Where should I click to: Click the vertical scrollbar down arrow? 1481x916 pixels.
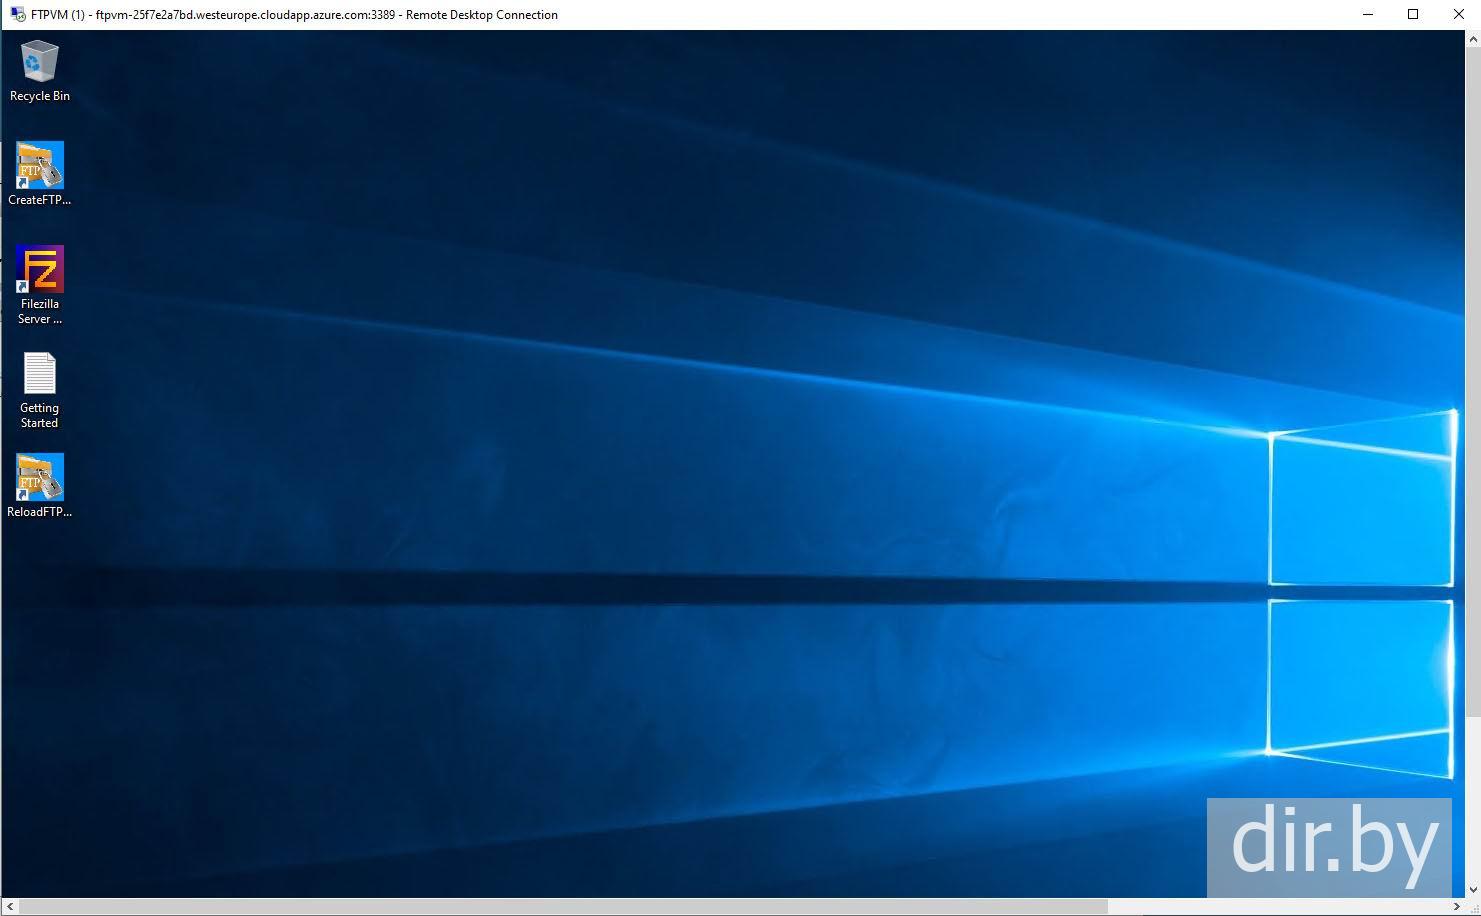point(1473,889)
